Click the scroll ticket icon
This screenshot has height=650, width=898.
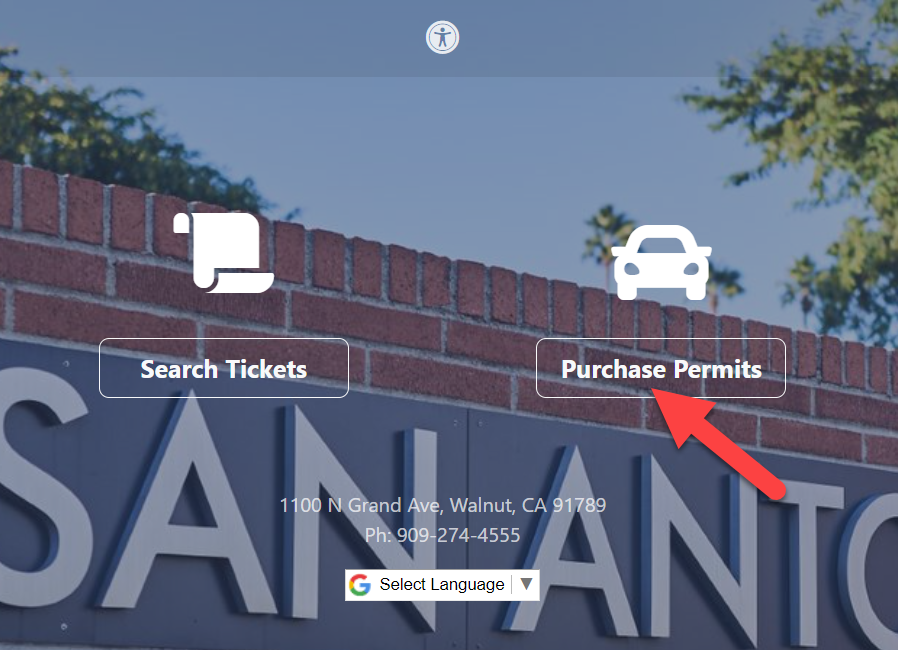(224, 253)
